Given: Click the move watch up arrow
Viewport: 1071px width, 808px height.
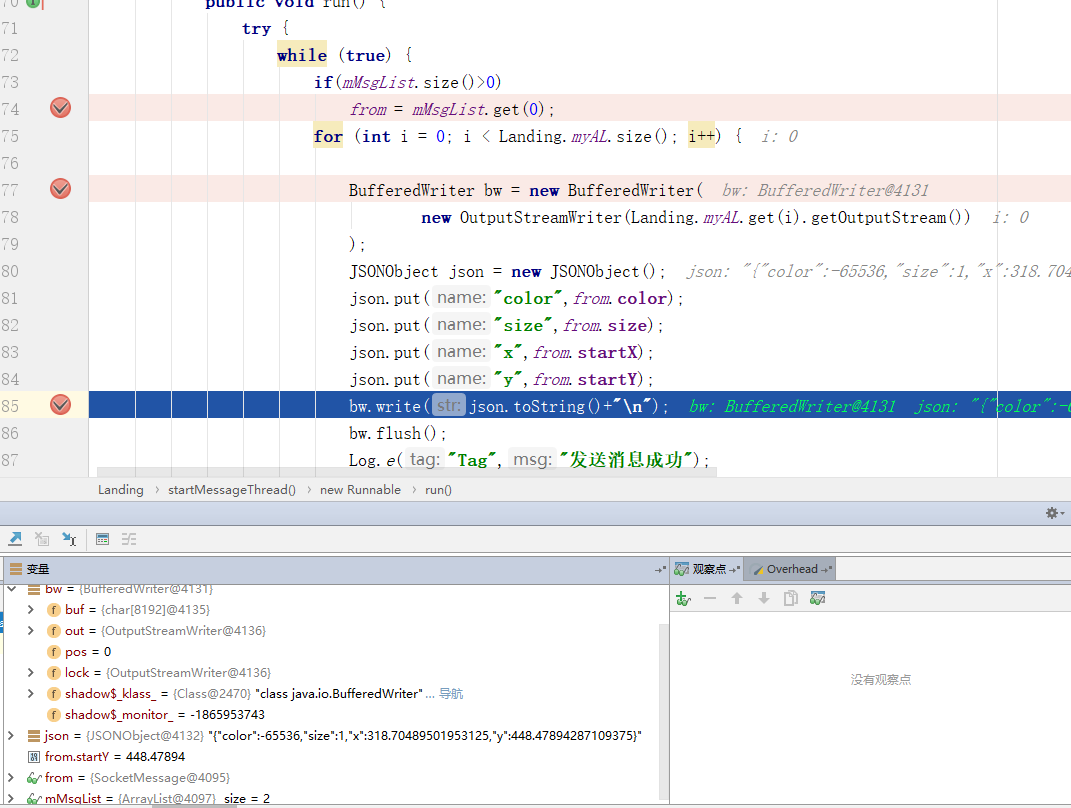Looking at the screenshot, I should click(x=737, y=599).
